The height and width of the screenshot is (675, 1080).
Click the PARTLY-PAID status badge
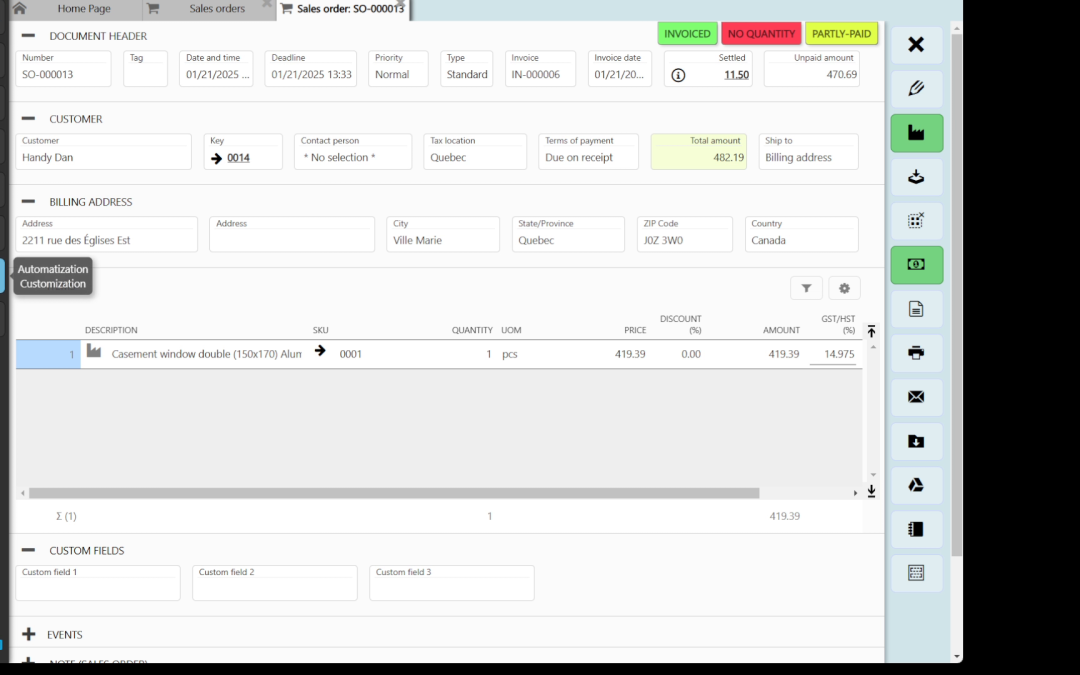pos(841,34)
